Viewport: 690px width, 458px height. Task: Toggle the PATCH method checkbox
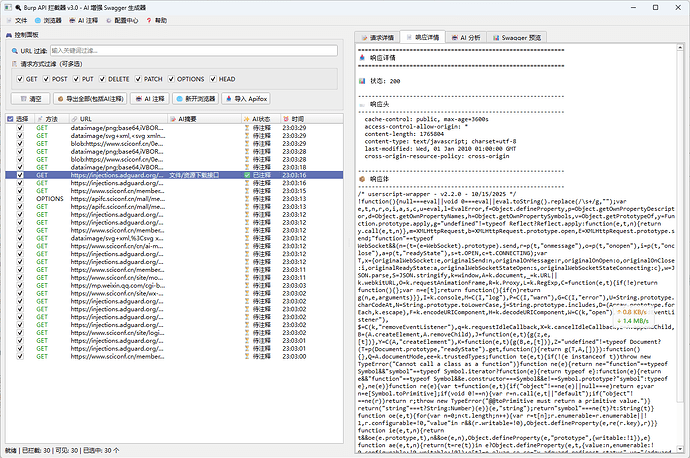[x=138, y=79]
